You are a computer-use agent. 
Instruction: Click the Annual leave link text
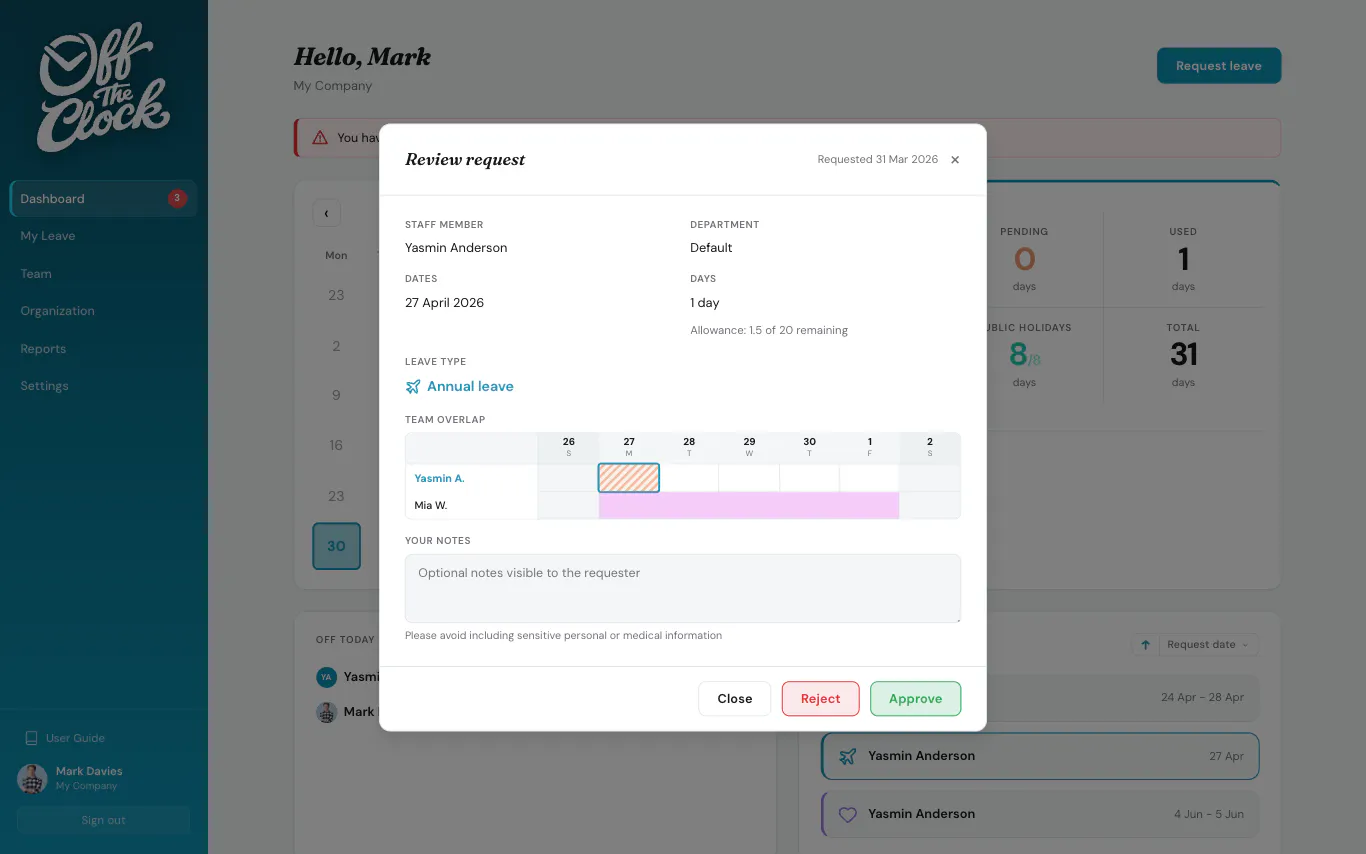click(x=470, y=386)
